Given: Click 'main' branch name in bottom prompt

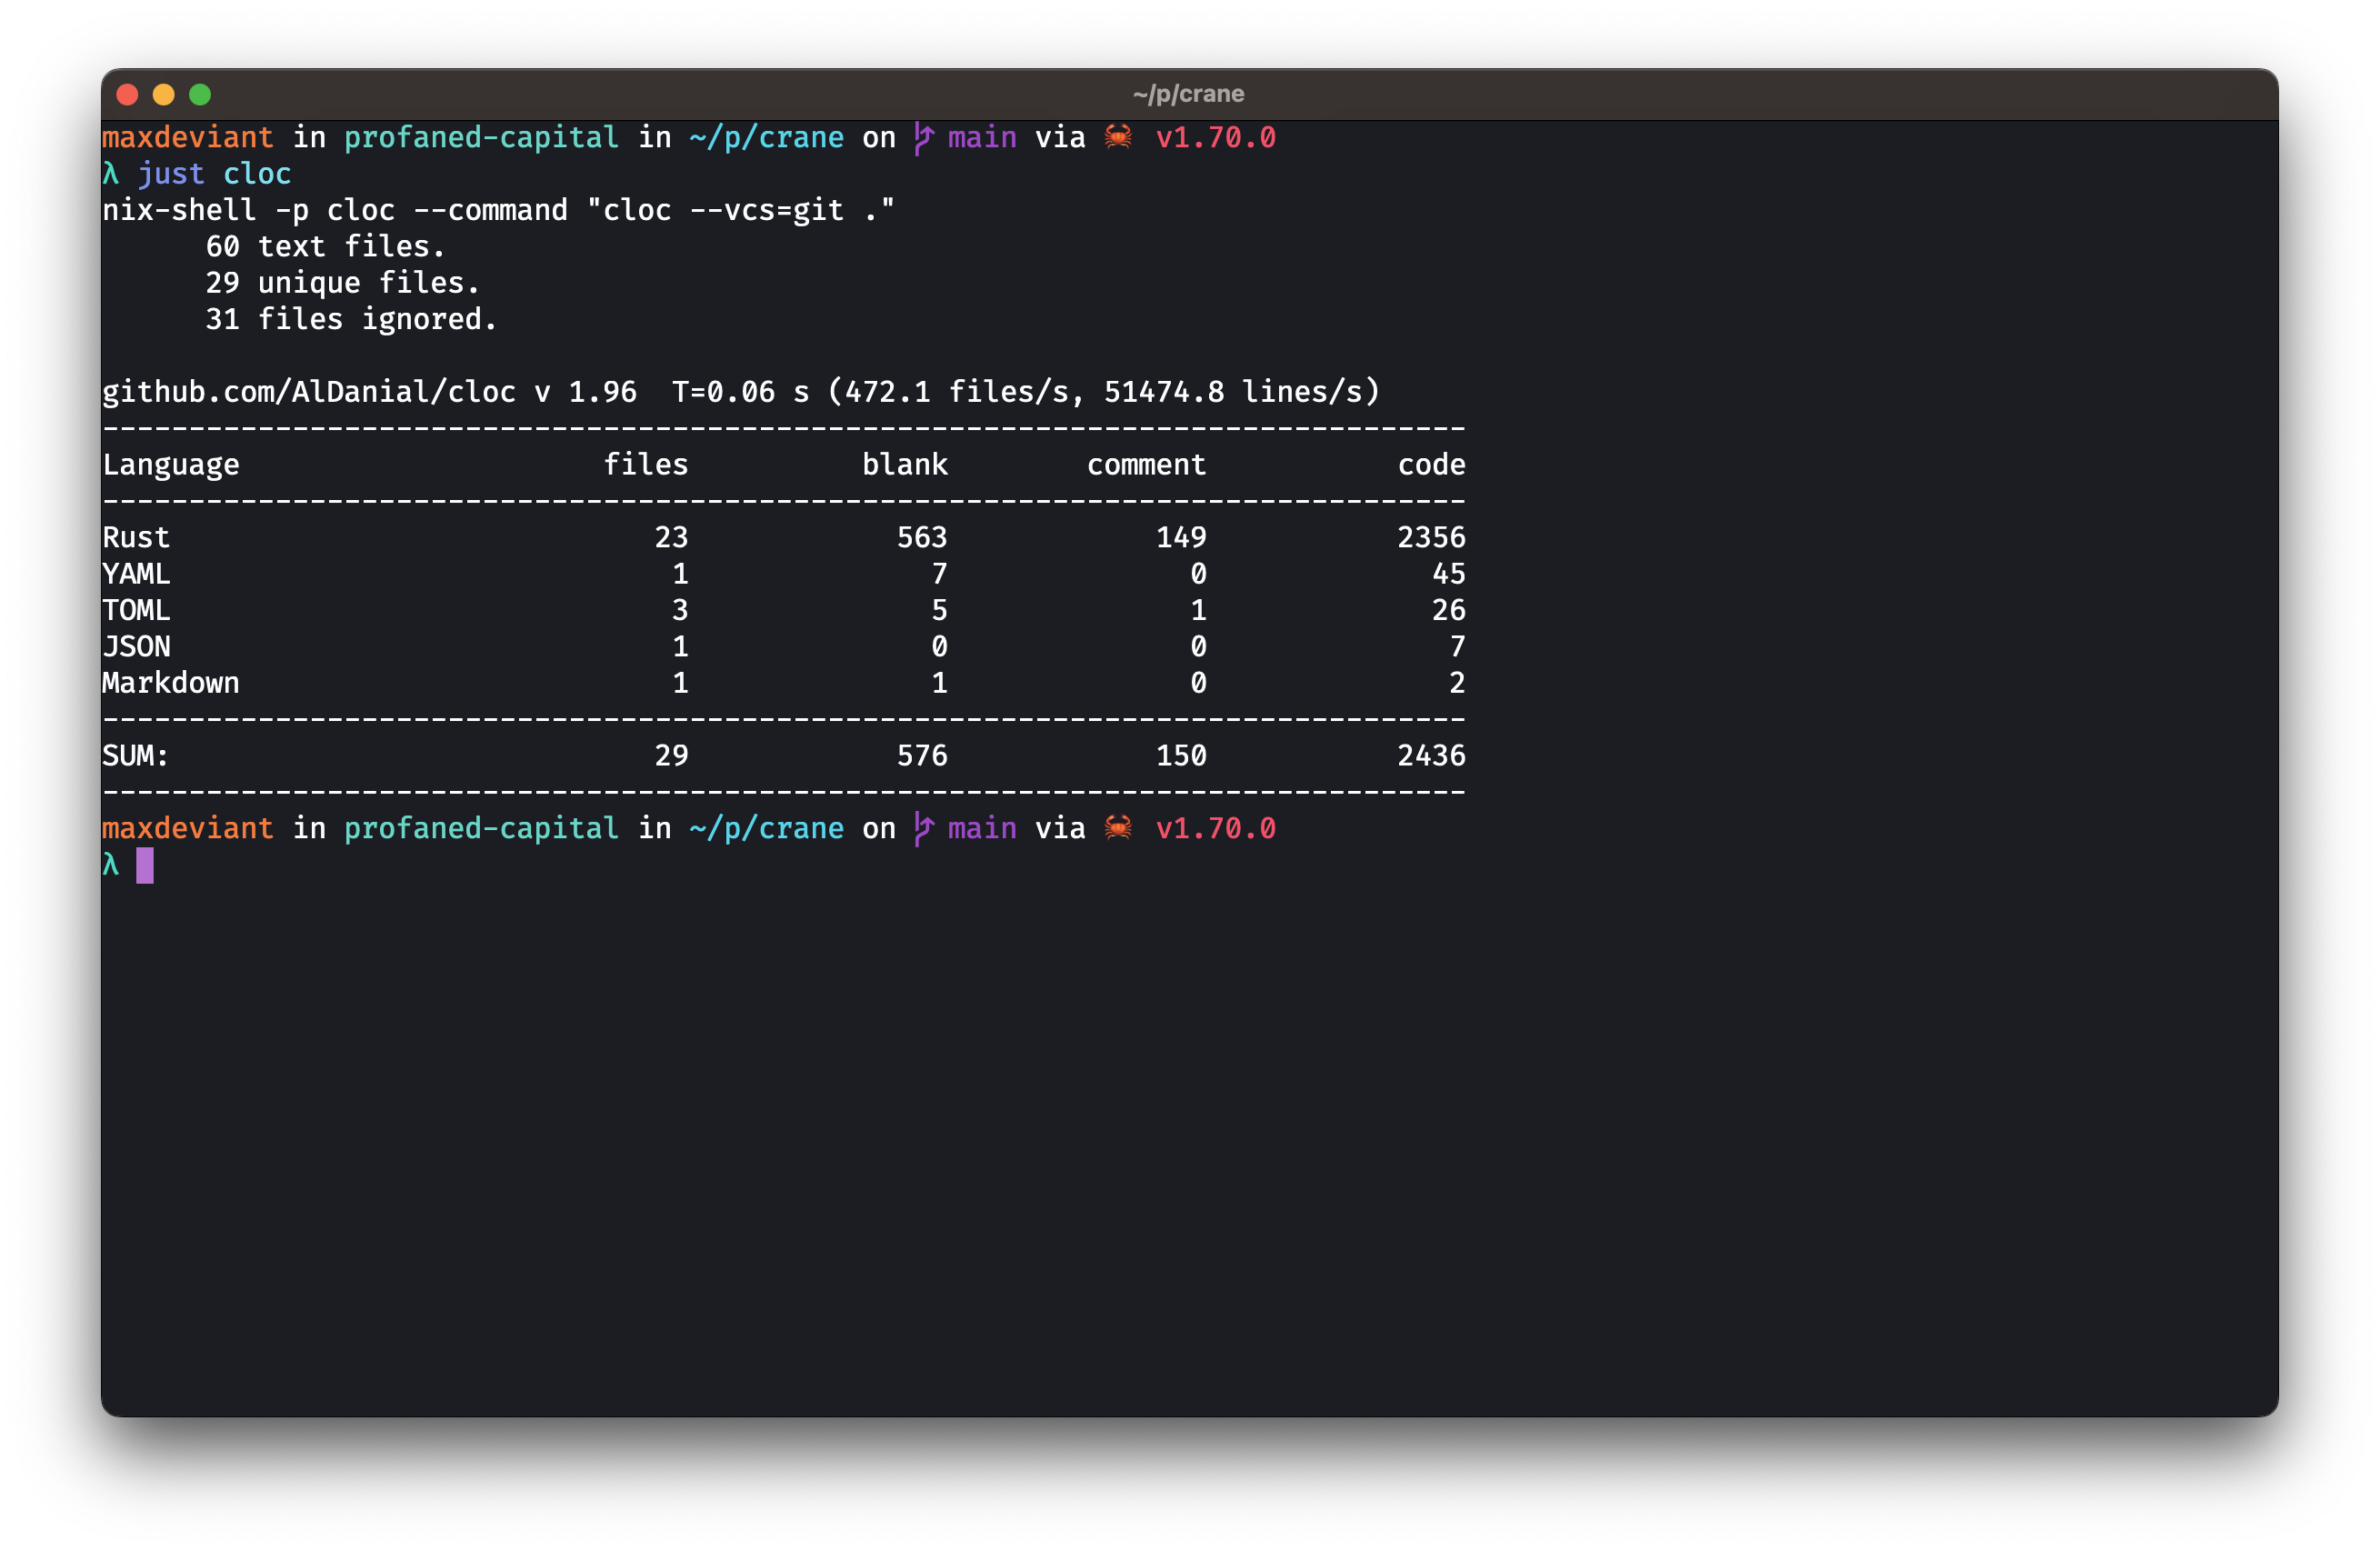Looking at the screenshot, I should [982, 828].
